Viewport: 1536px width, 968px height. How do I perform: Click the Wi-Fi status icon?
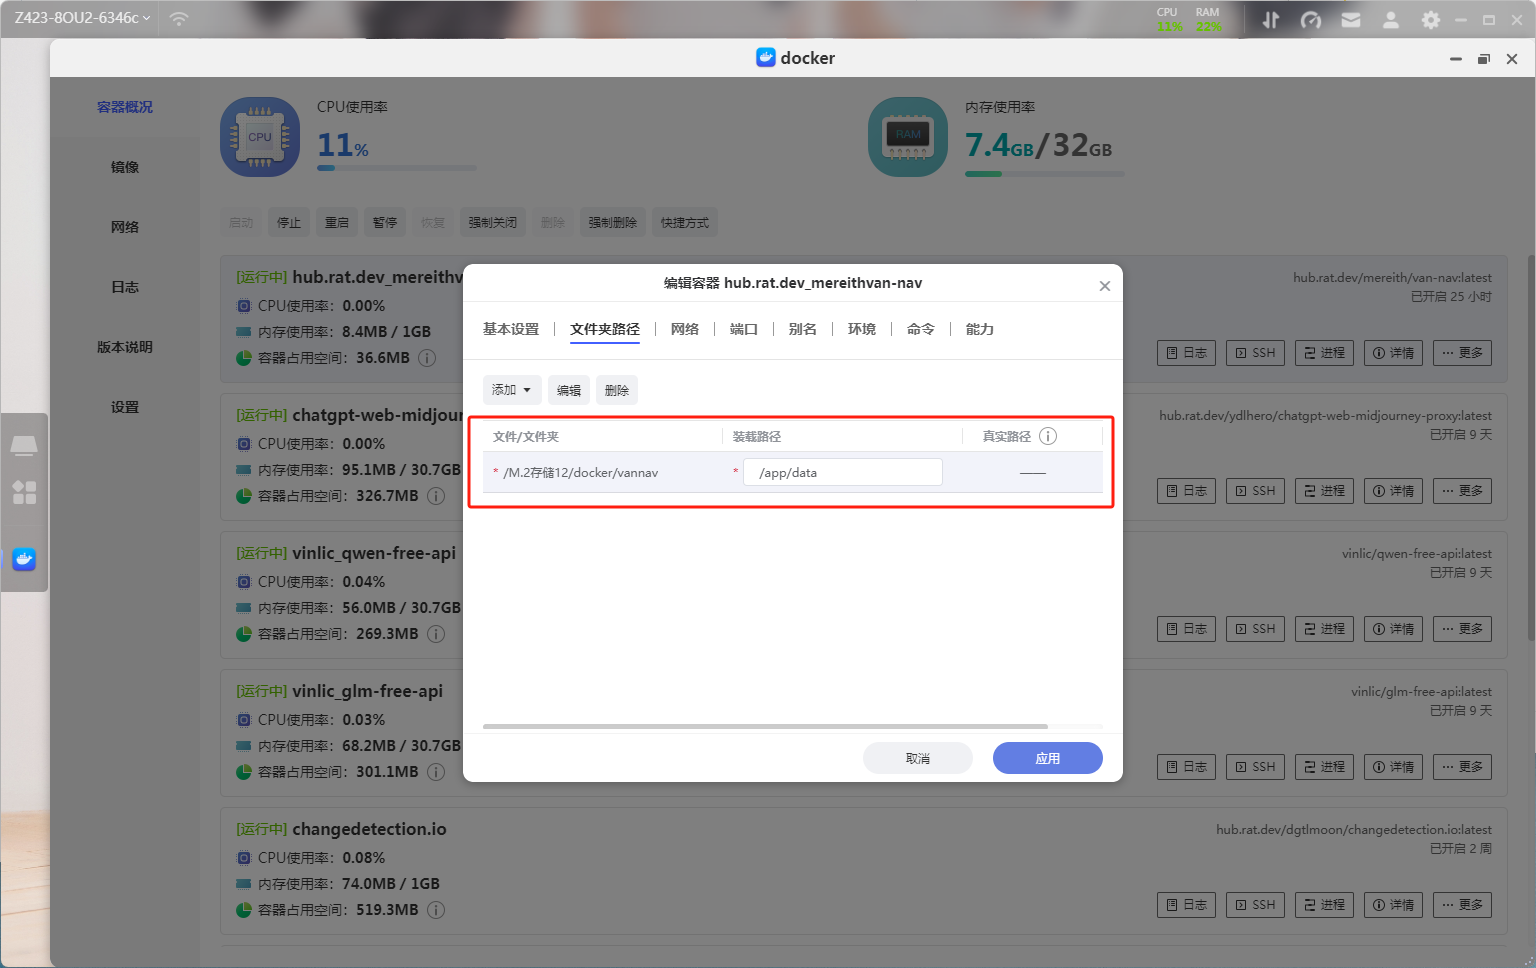tap(179, 18)
